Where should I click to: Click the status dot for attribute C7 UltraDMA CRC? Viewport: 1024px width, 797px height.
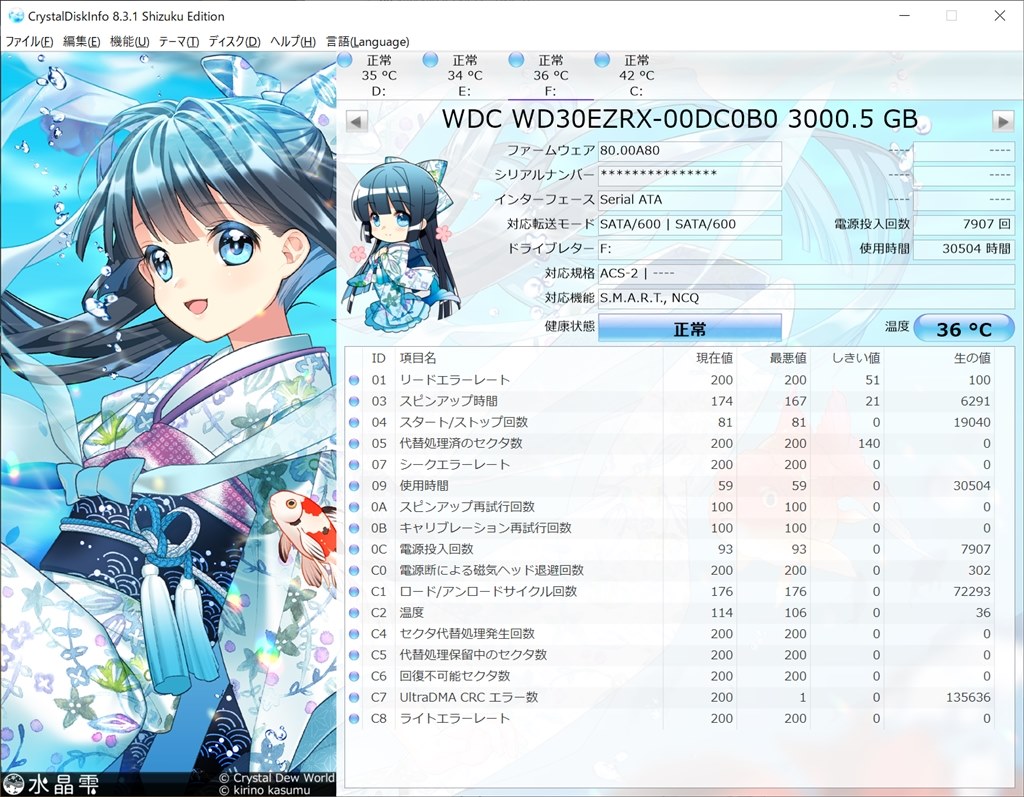(x=354, y=697)
